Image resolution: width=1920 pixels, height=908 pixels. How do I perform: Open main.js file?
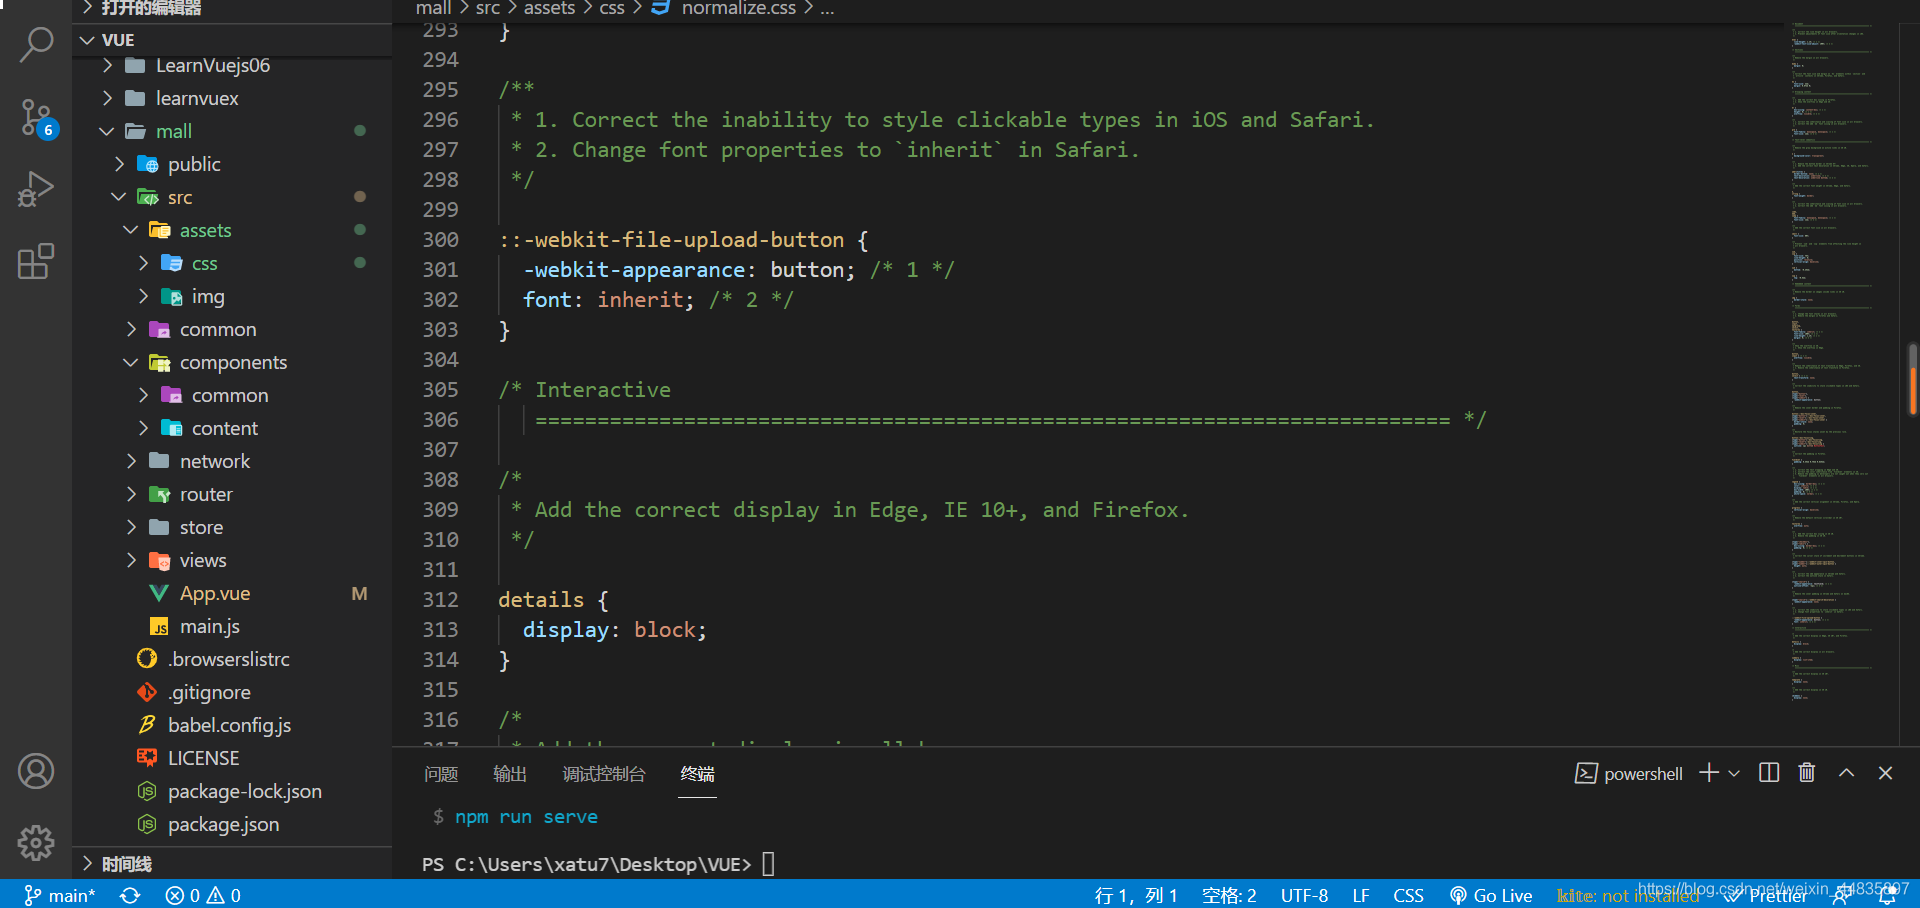click(232, 626)
